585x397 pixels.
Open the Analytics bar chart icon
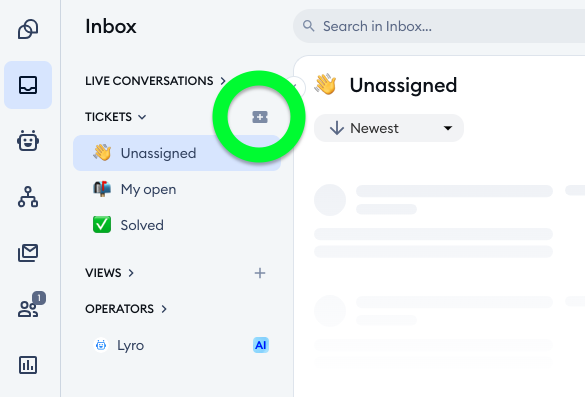[x=28, y=365]
